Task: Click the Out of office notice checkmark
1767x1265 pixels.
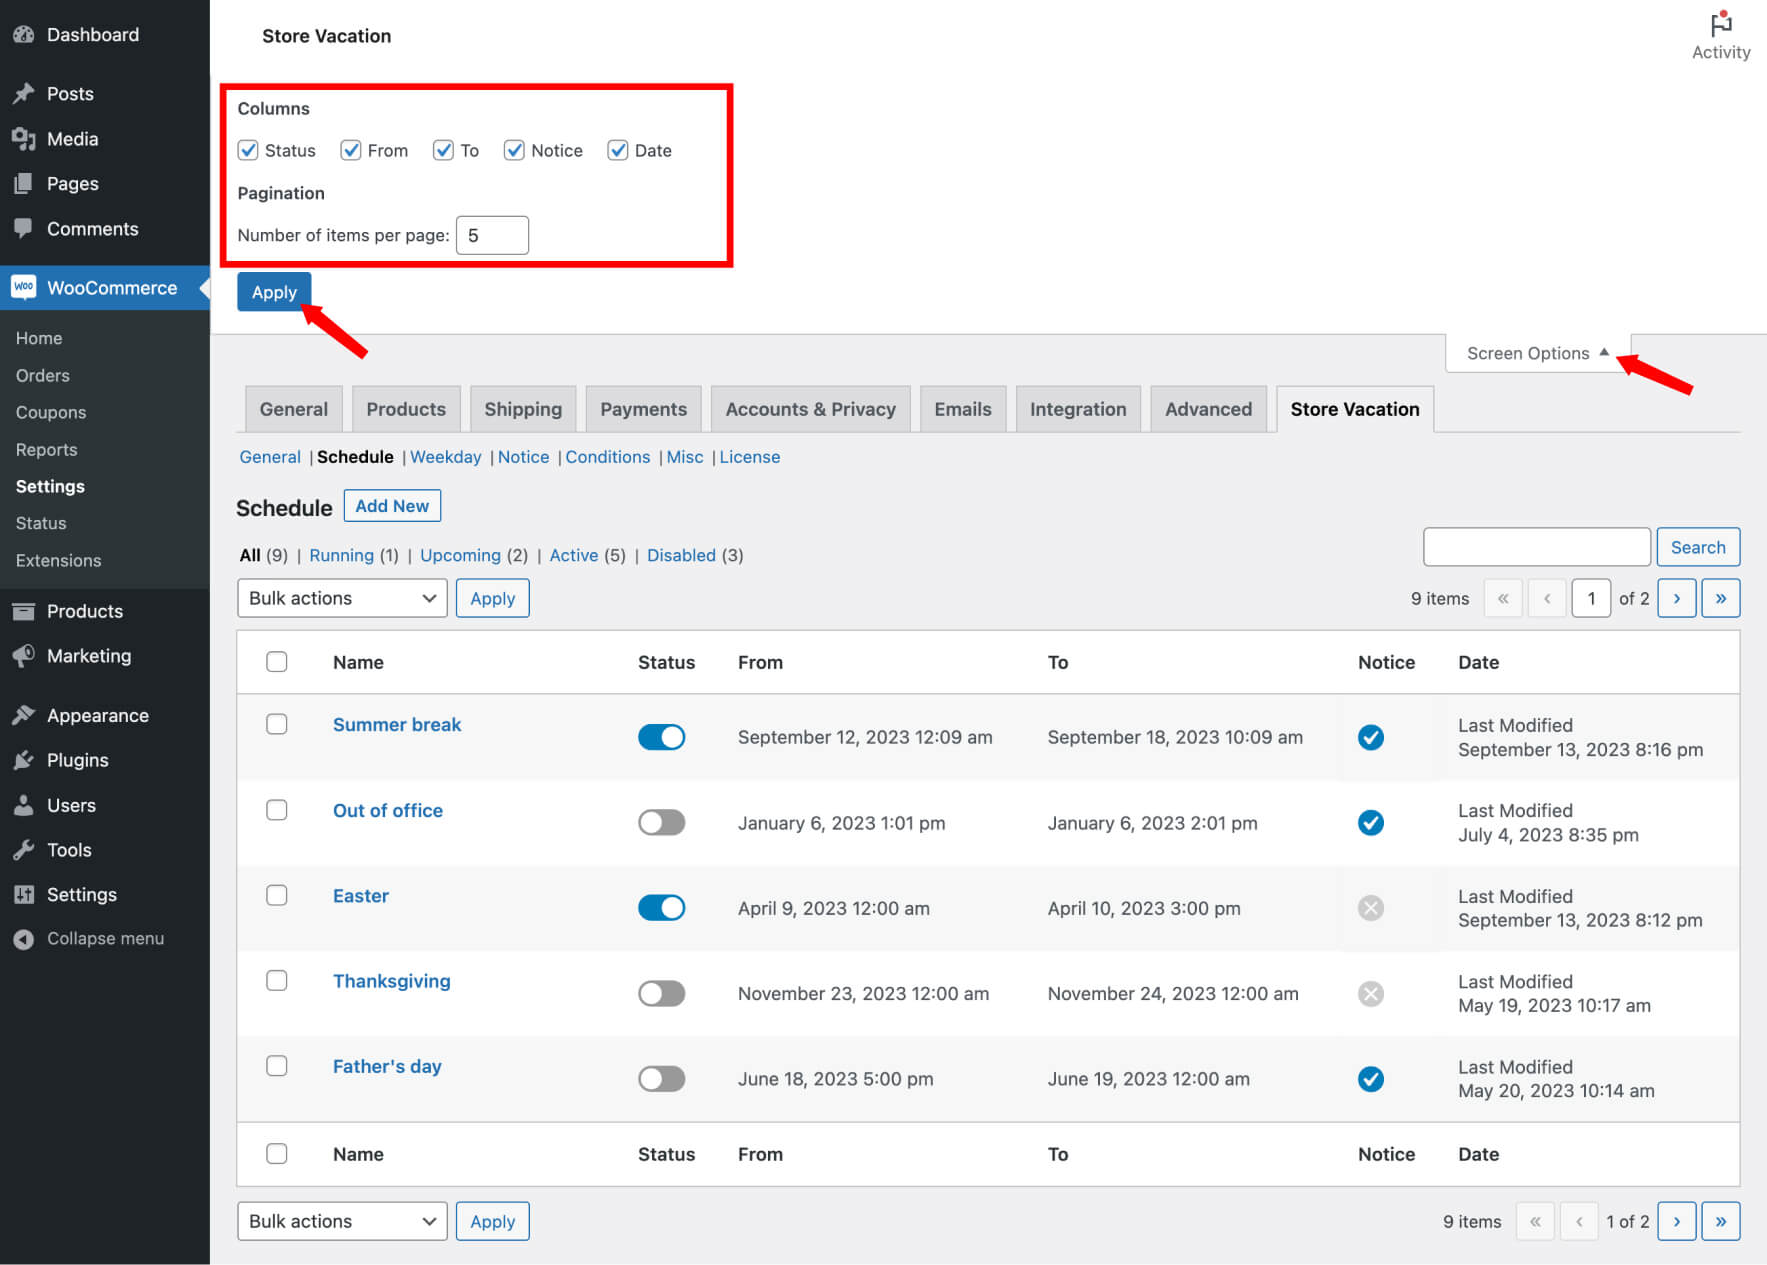Action: pos(1371,823)
